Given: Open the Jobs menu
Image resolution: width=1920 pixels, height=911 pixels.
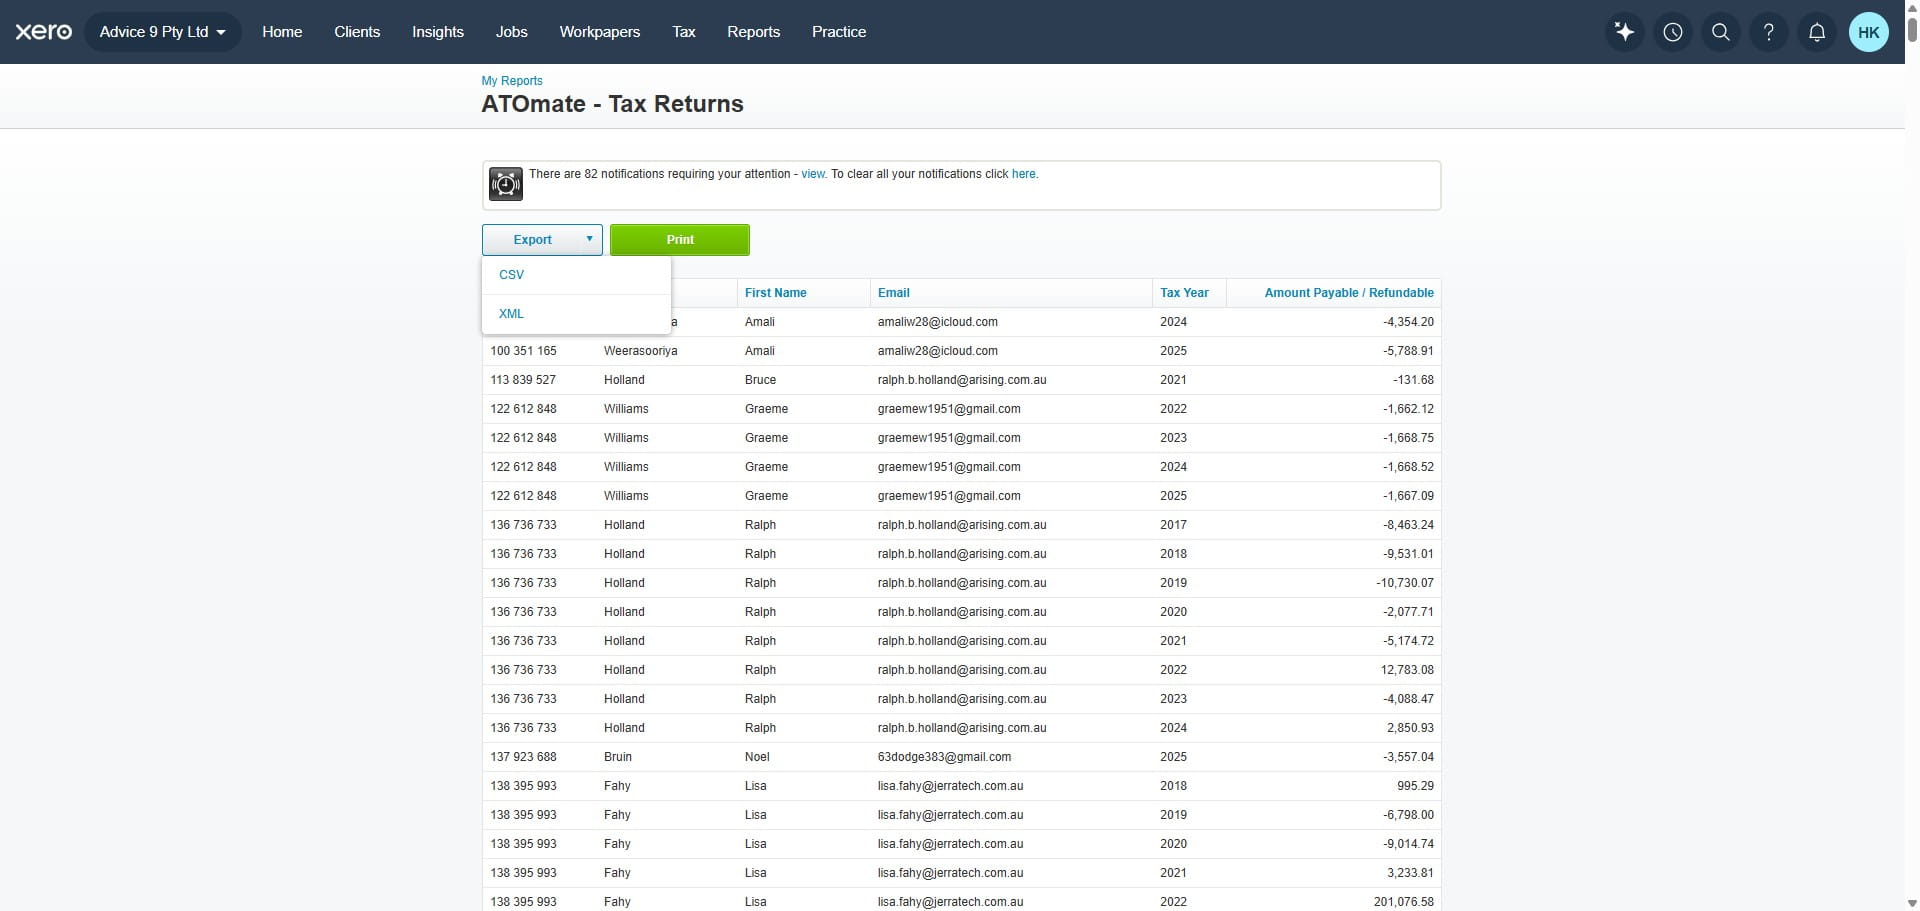Looking at the screenshot, I should coord(511,32).
